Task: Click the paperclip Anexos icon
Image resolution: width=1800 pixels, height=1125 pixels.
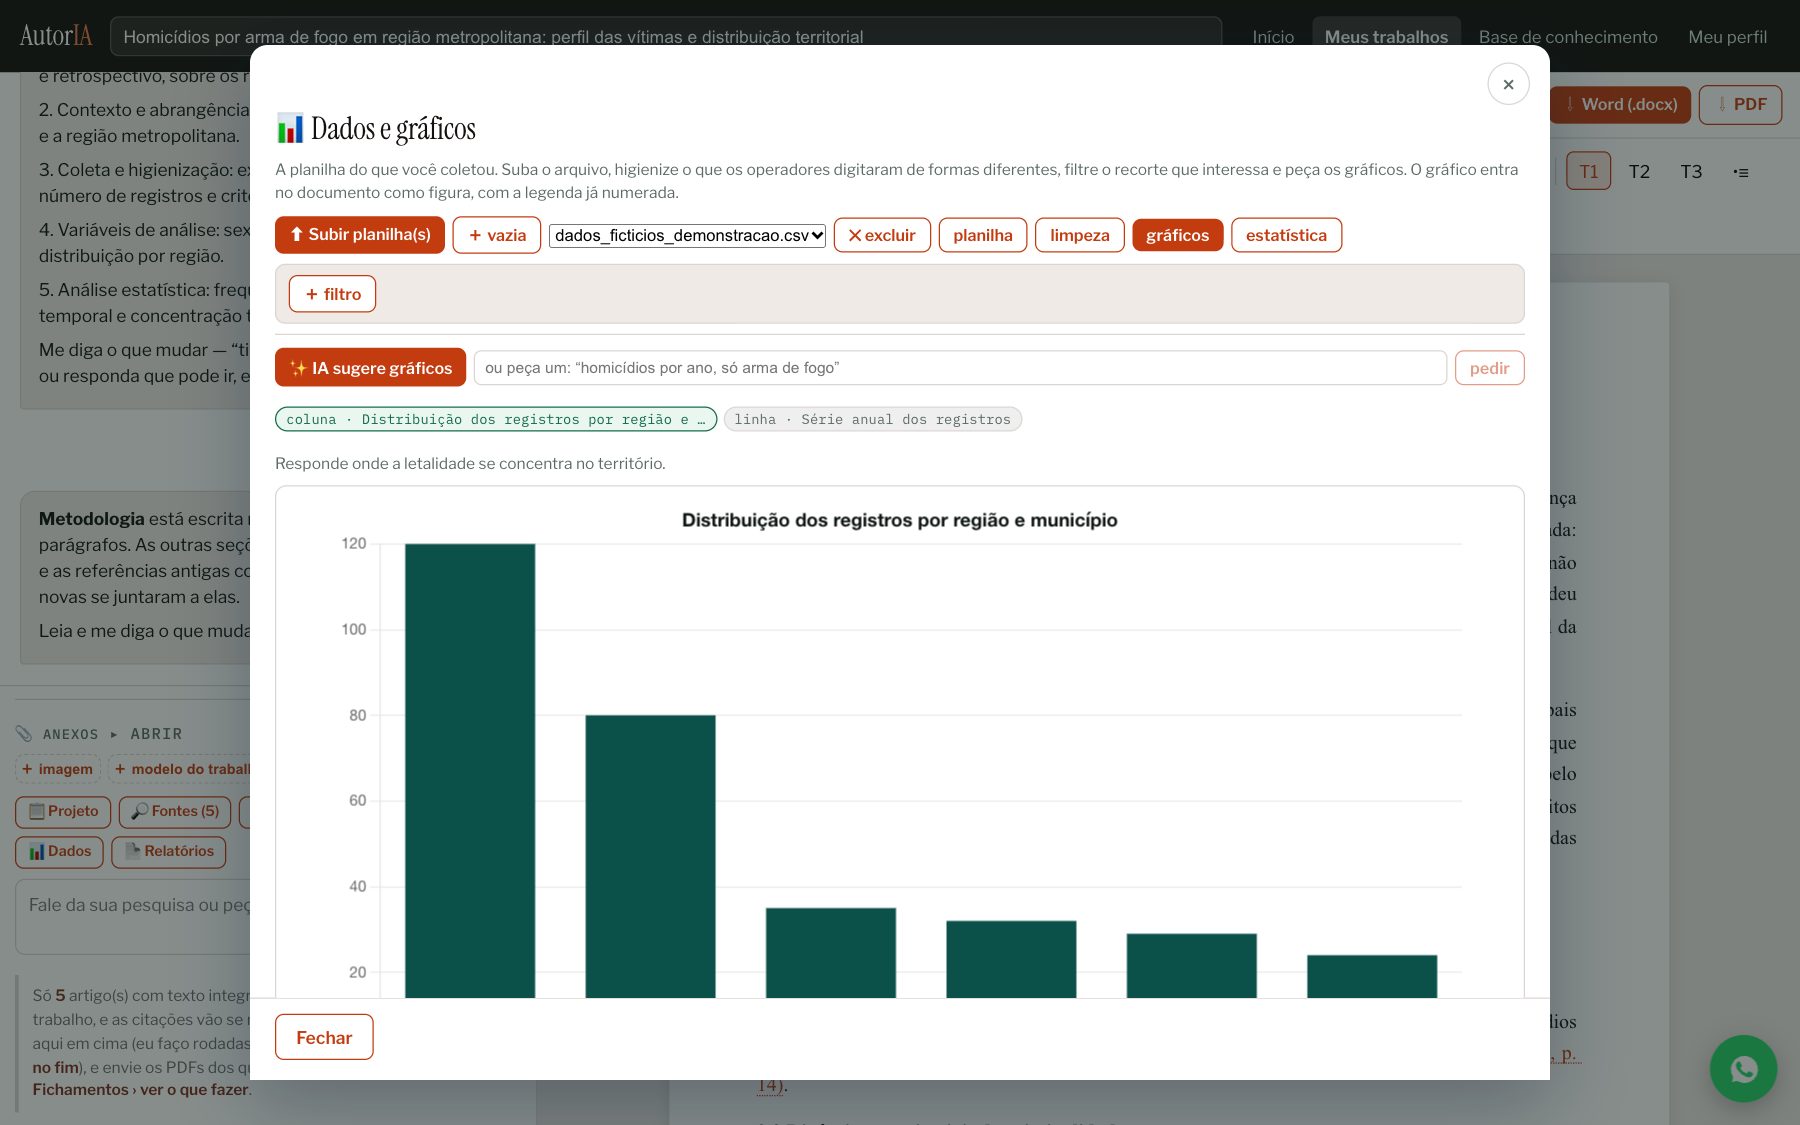Action: [x=24, y=734]
